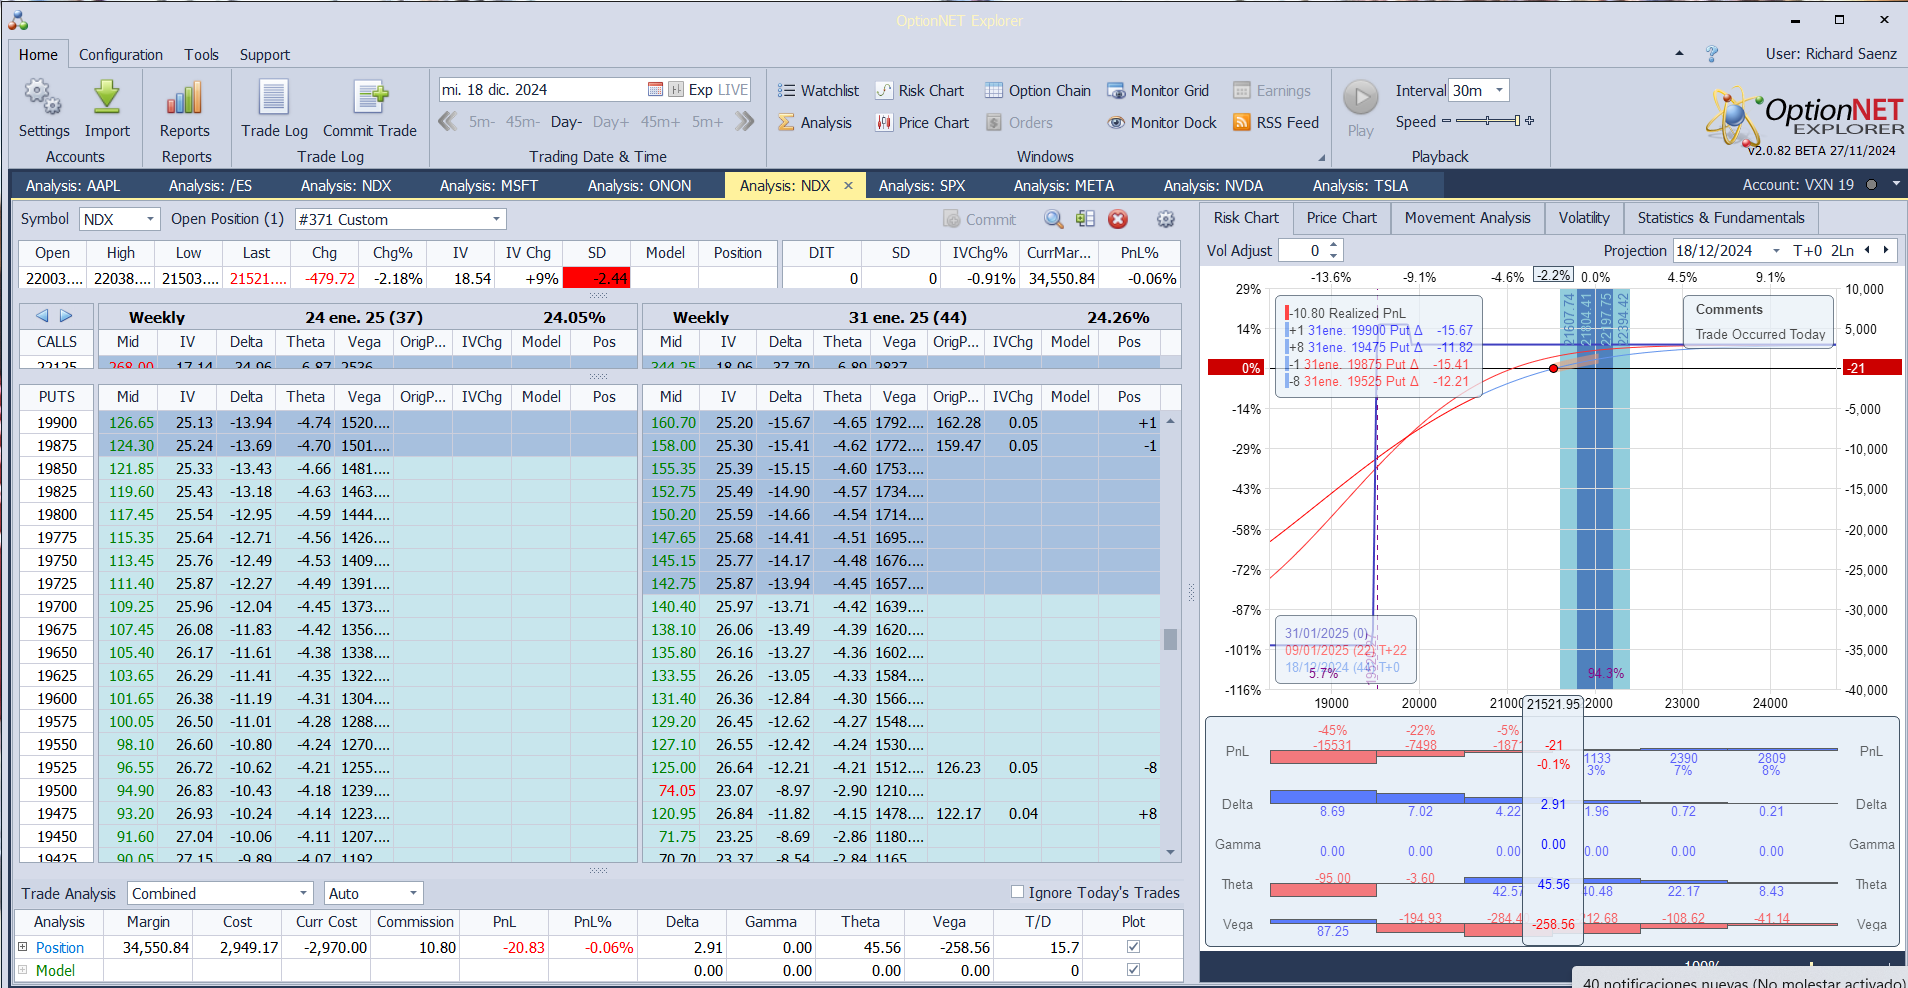Viewport: 1908px width, 988px height.
Task: Open the Symbol NDX dropdown
Action: coord(150,219)
